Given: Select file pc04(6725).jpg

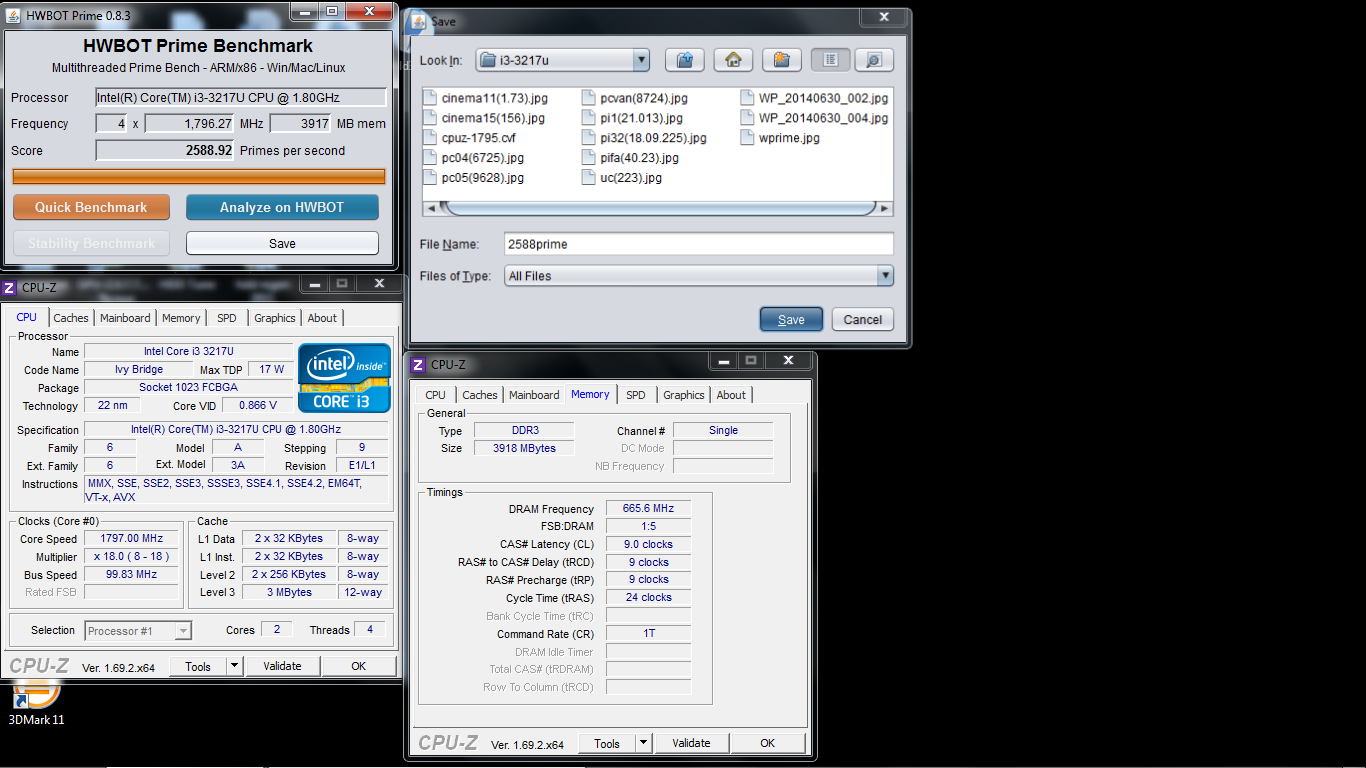Looking at the screenshot, I should (474, 158).
